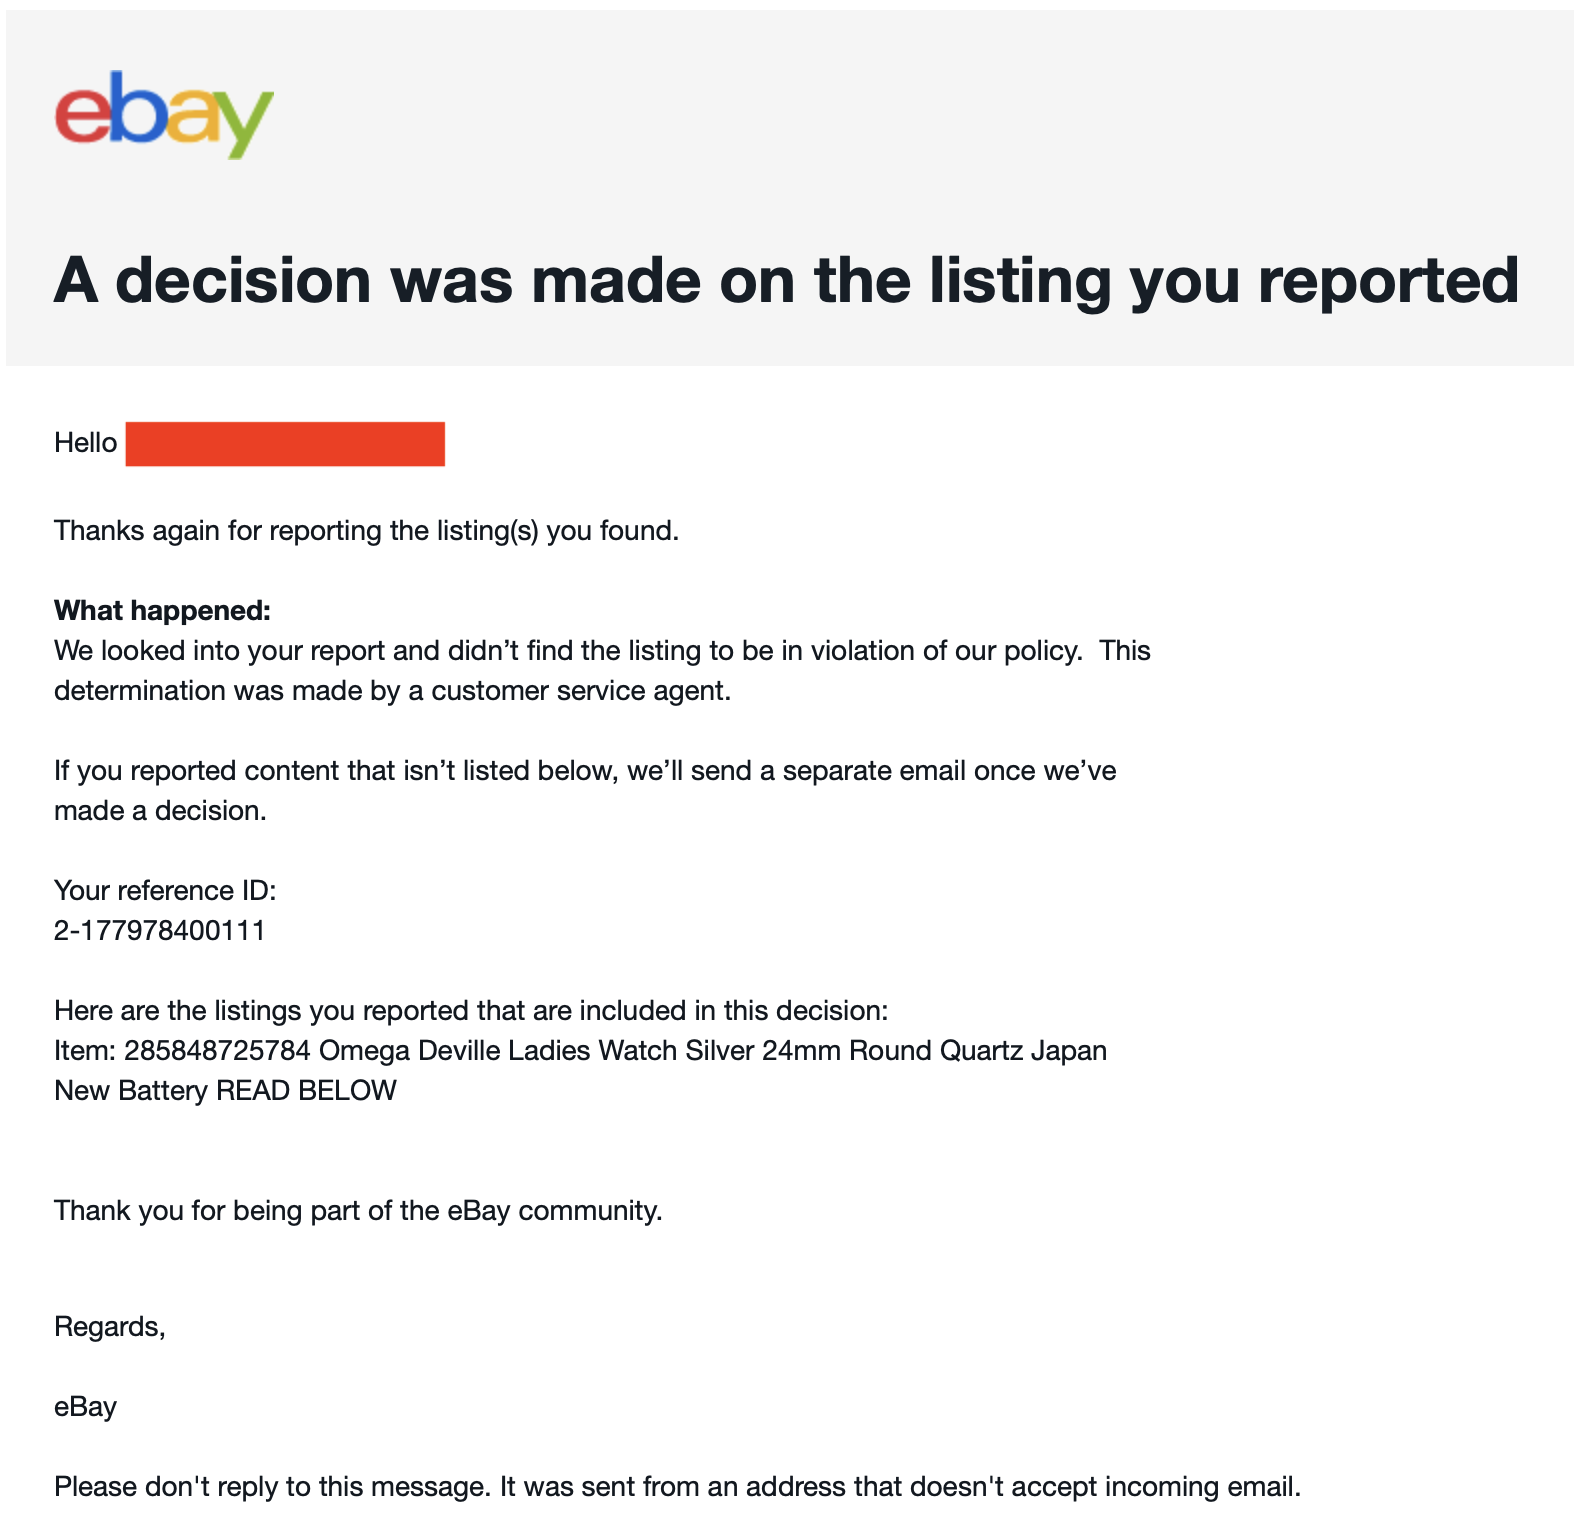Click the 'Here are the listings' line
Screen dimensions: 1574x1528
[471, 1011]
